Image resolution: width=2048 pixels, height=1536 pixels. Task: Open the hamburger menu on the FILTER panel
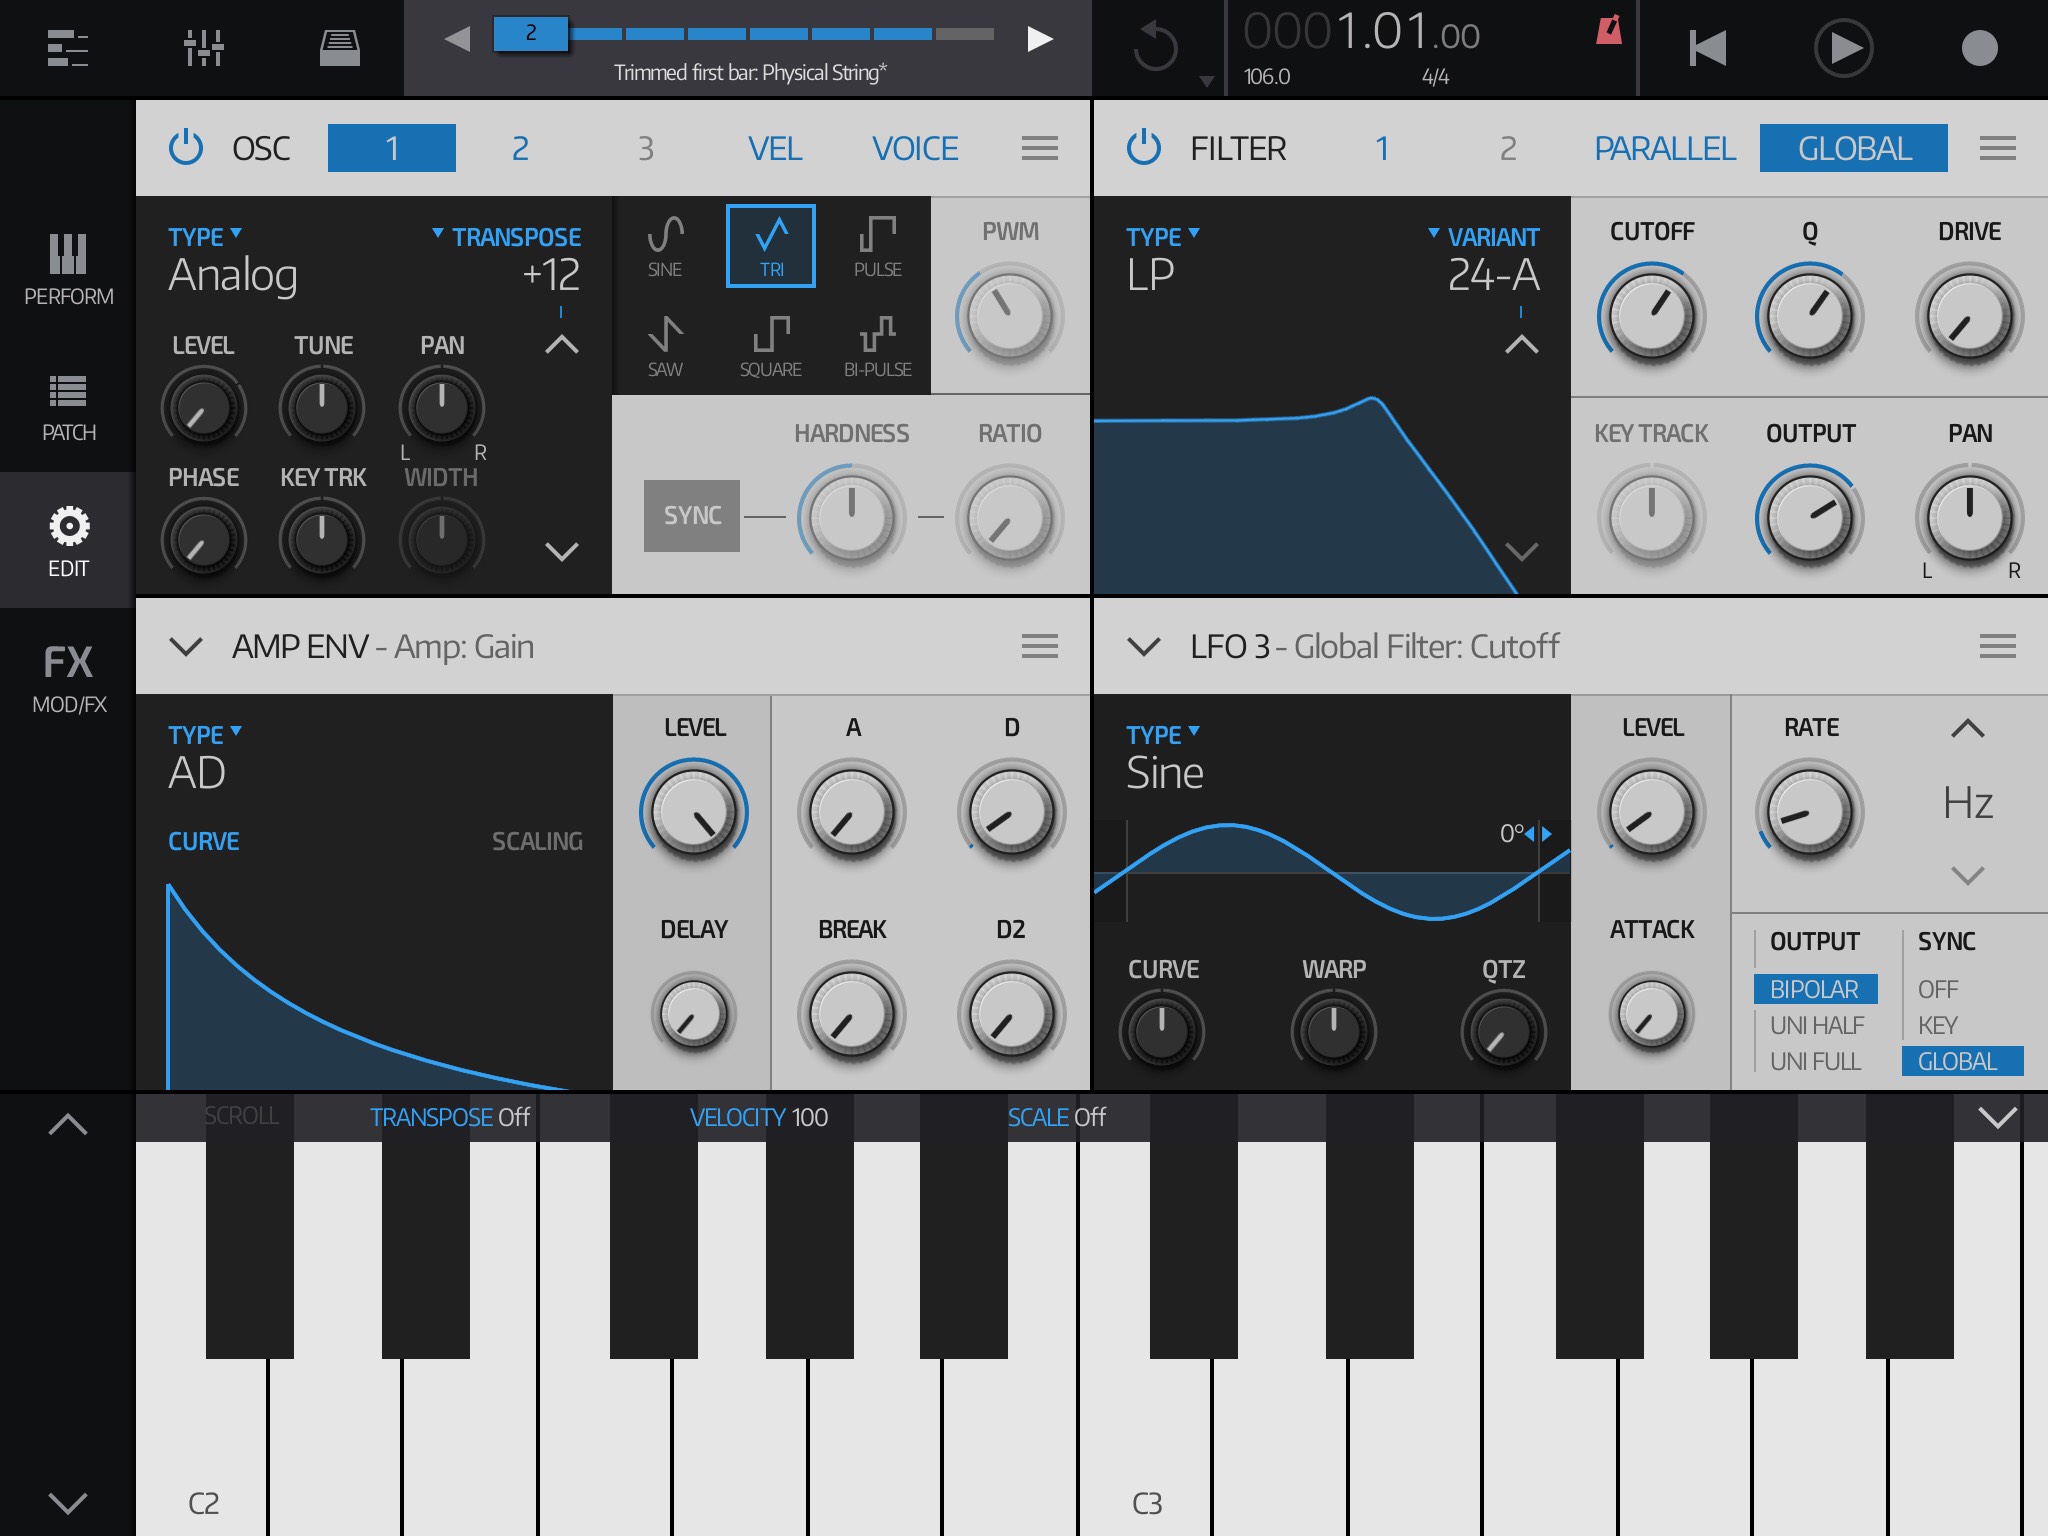tap(1996, 148)
